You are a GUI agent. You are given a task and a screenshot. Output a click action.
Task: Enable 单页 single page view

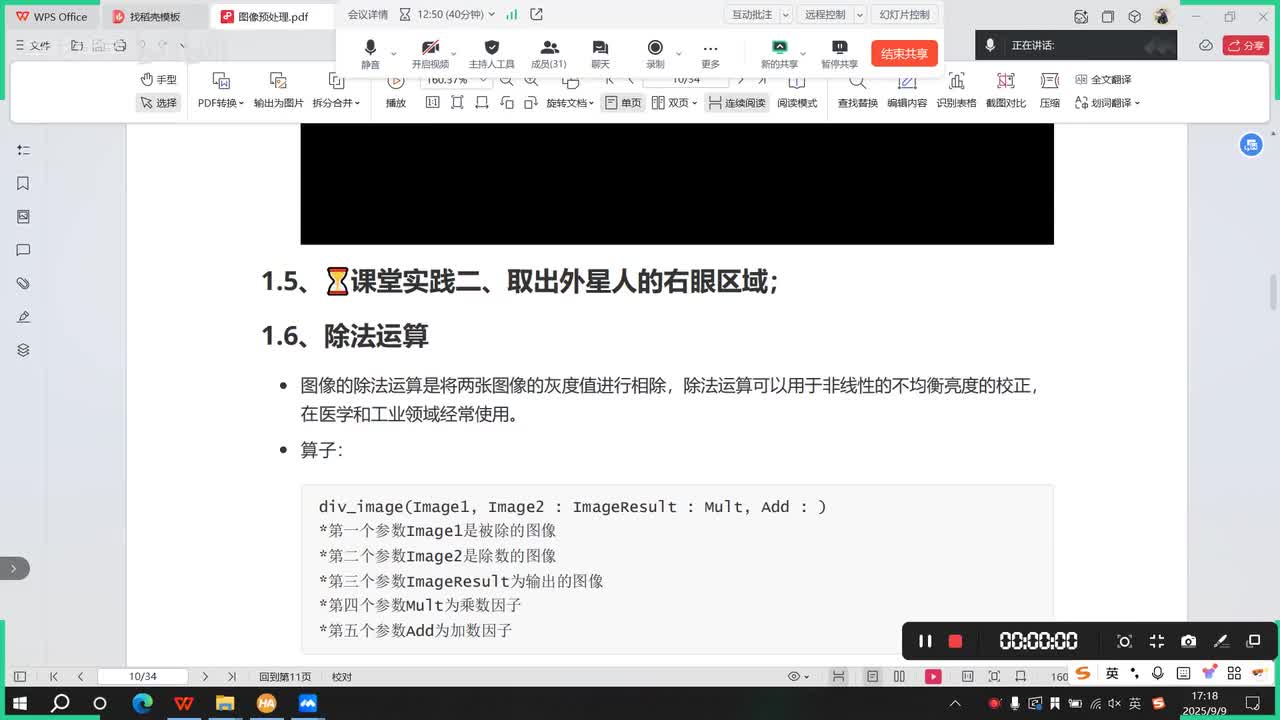pos(623,103)
